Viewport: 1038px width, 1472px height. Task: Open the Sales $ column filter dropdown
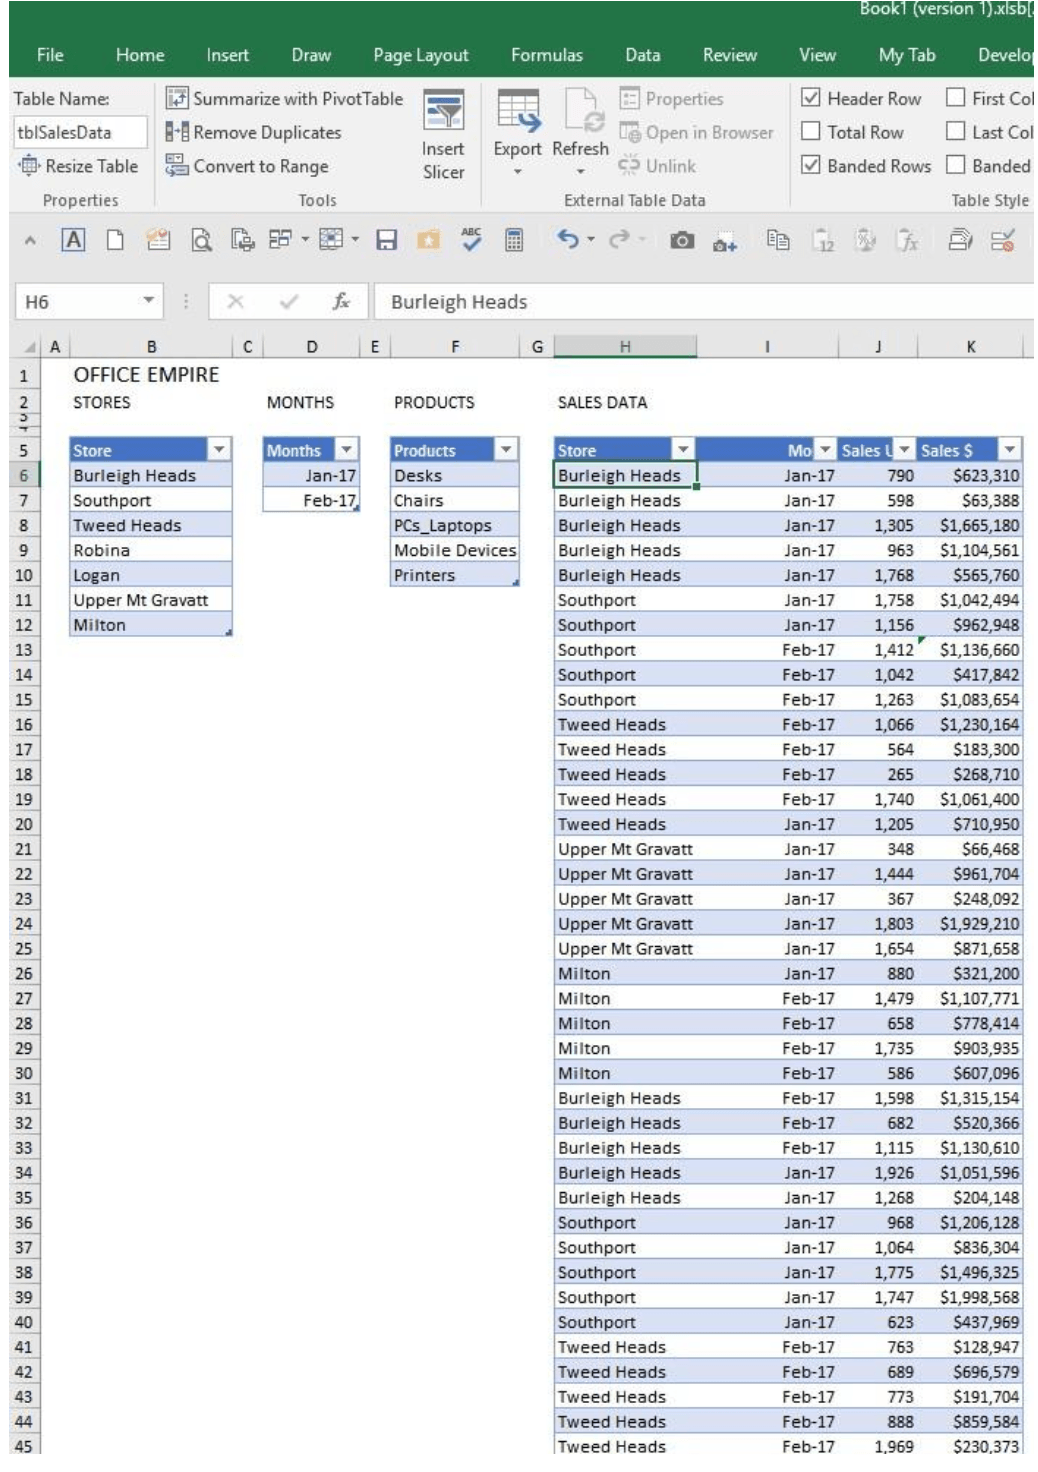pos(1010,450)
